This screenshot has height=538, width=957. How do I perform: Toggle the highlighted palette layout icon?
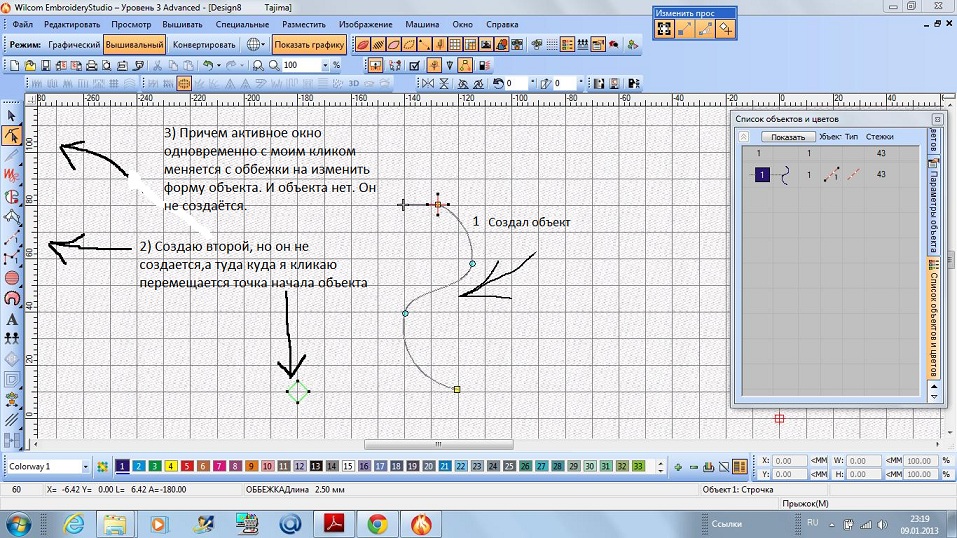point(740,467)
